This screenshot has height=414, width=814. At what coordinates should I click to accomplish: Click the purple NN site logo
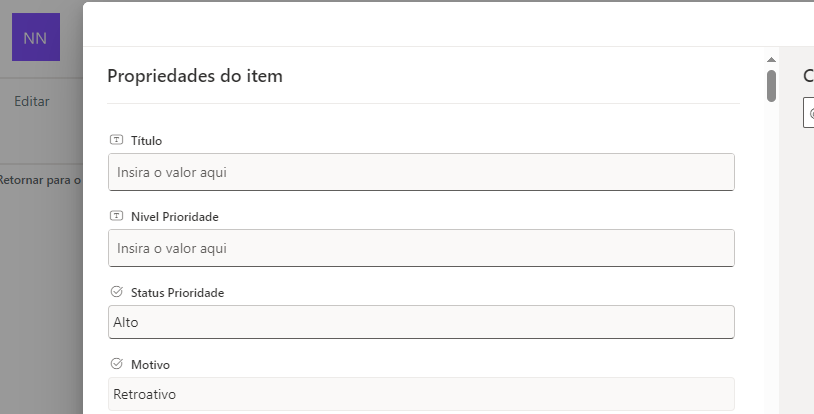(x=35, y=37)
